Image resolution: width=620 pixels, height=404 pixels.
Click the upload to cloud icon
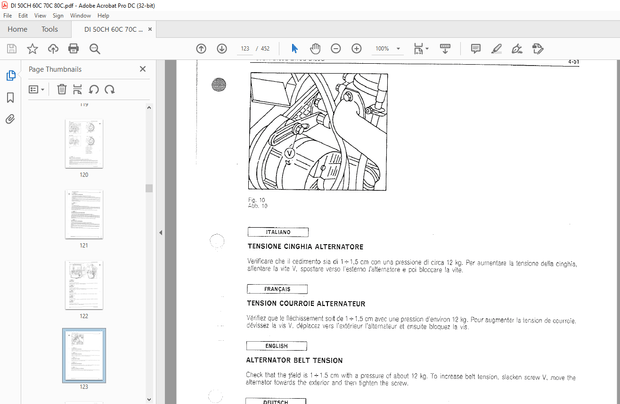pos(53,49)
